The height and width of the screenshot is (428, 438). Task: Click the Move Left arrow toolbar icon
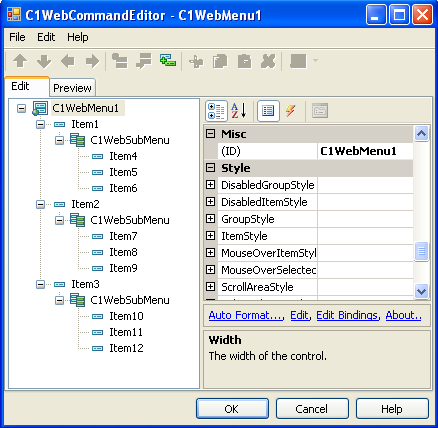pyautogui.click(x=68, y=61)
